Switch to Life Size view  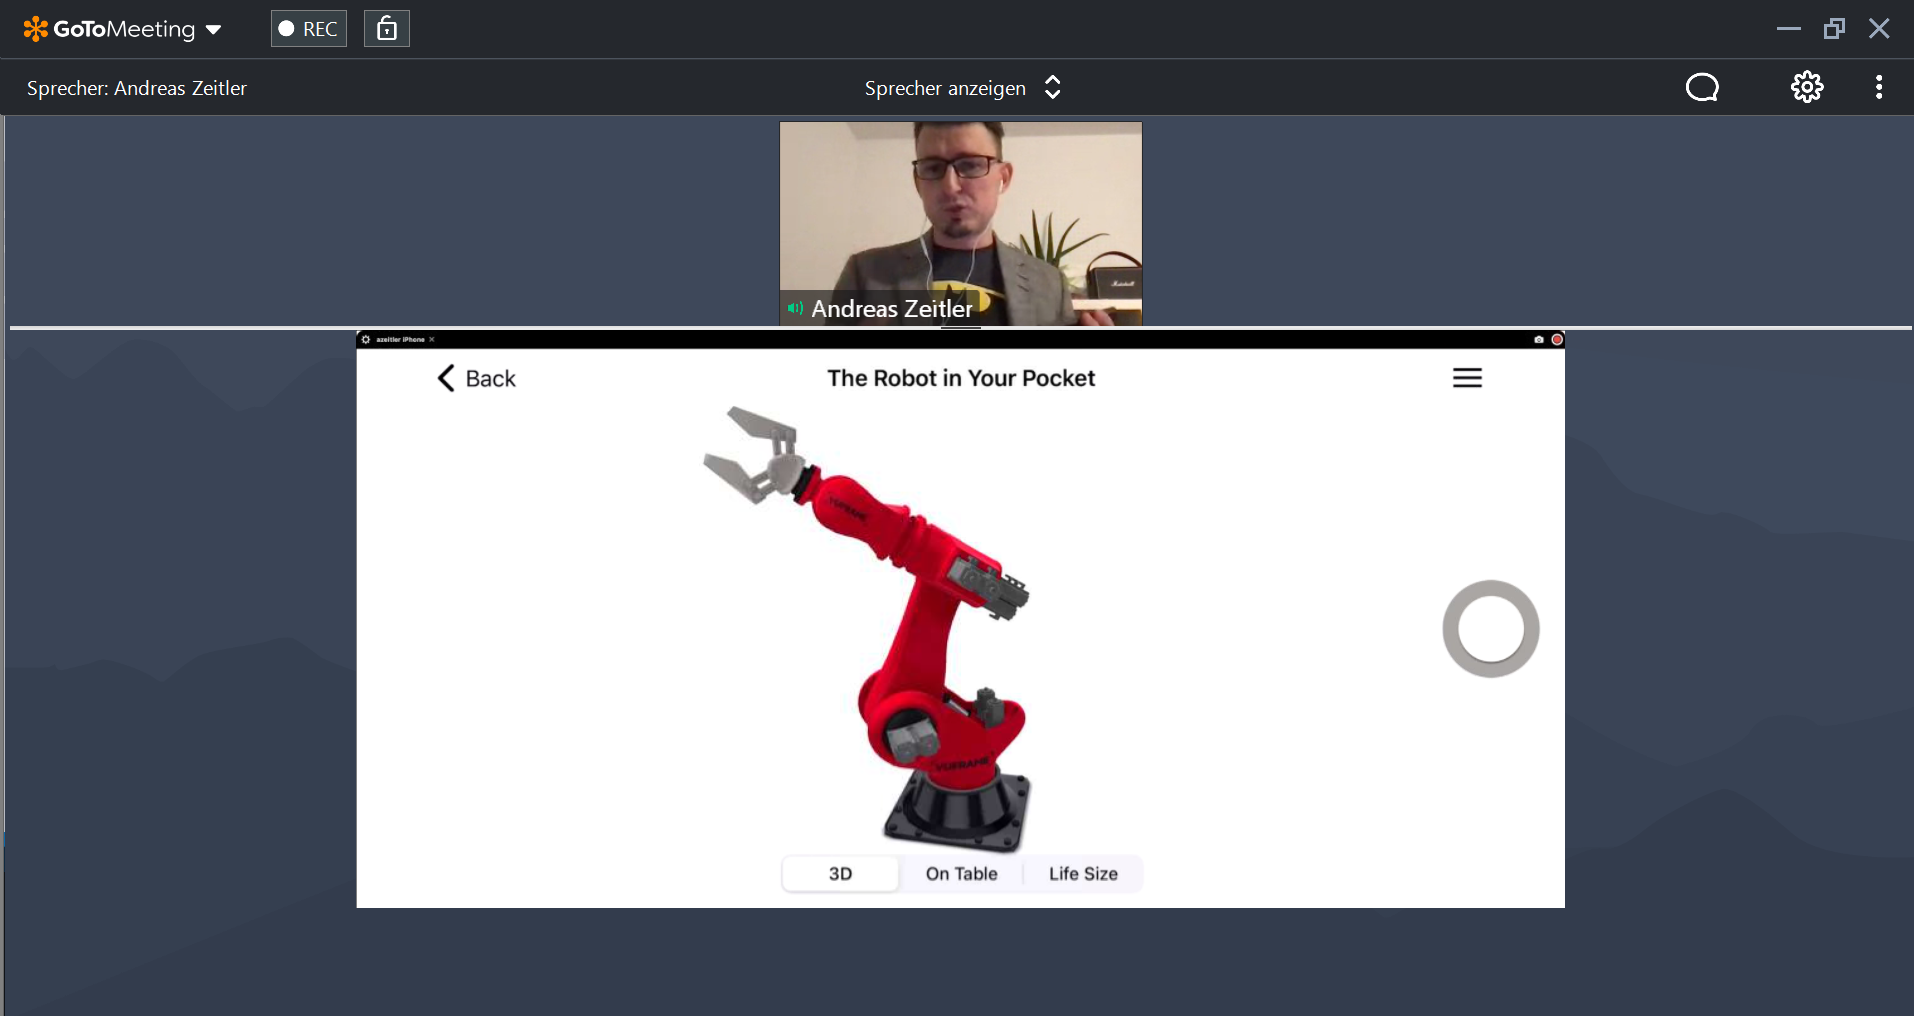point(1082,874)
